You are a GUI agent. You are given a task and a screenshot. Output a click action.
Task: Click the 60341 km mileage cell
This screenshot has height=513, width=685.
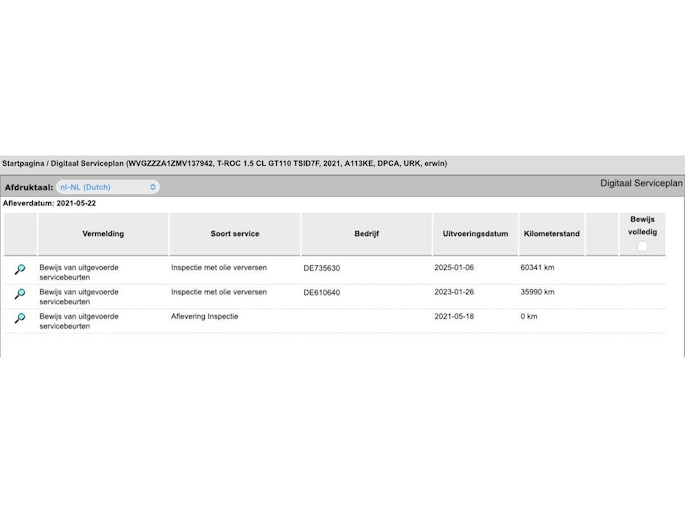pyautogui.click(x=537, y=268)
